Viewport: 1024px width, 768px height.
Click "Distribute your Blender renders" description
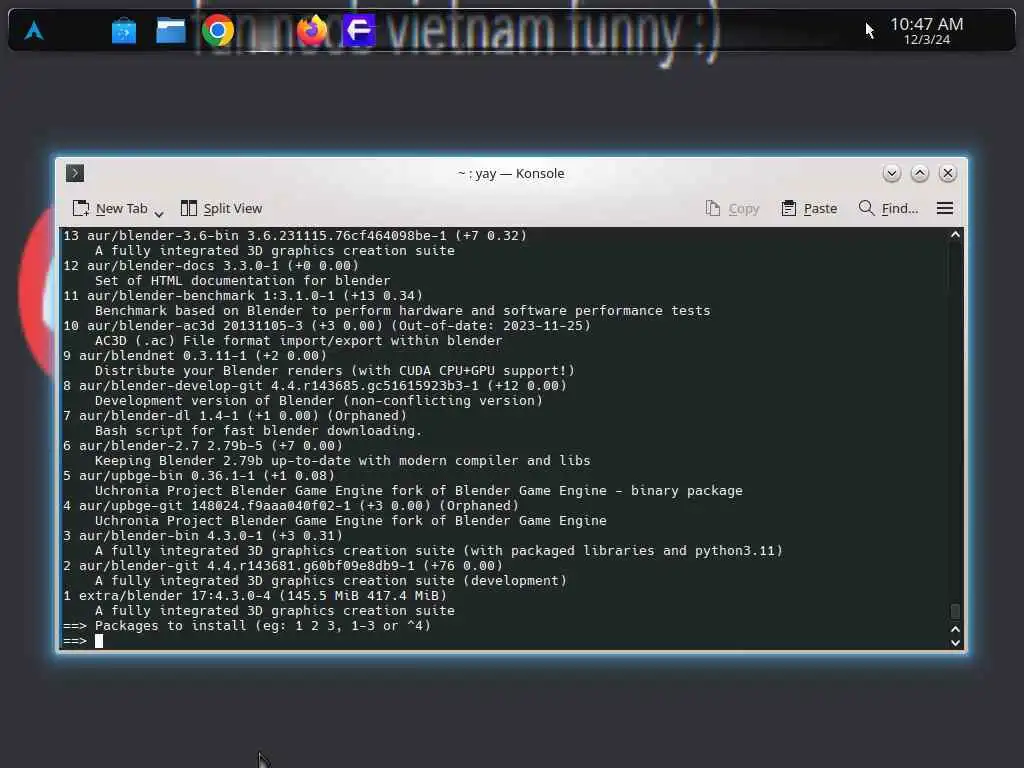[334, 370]
